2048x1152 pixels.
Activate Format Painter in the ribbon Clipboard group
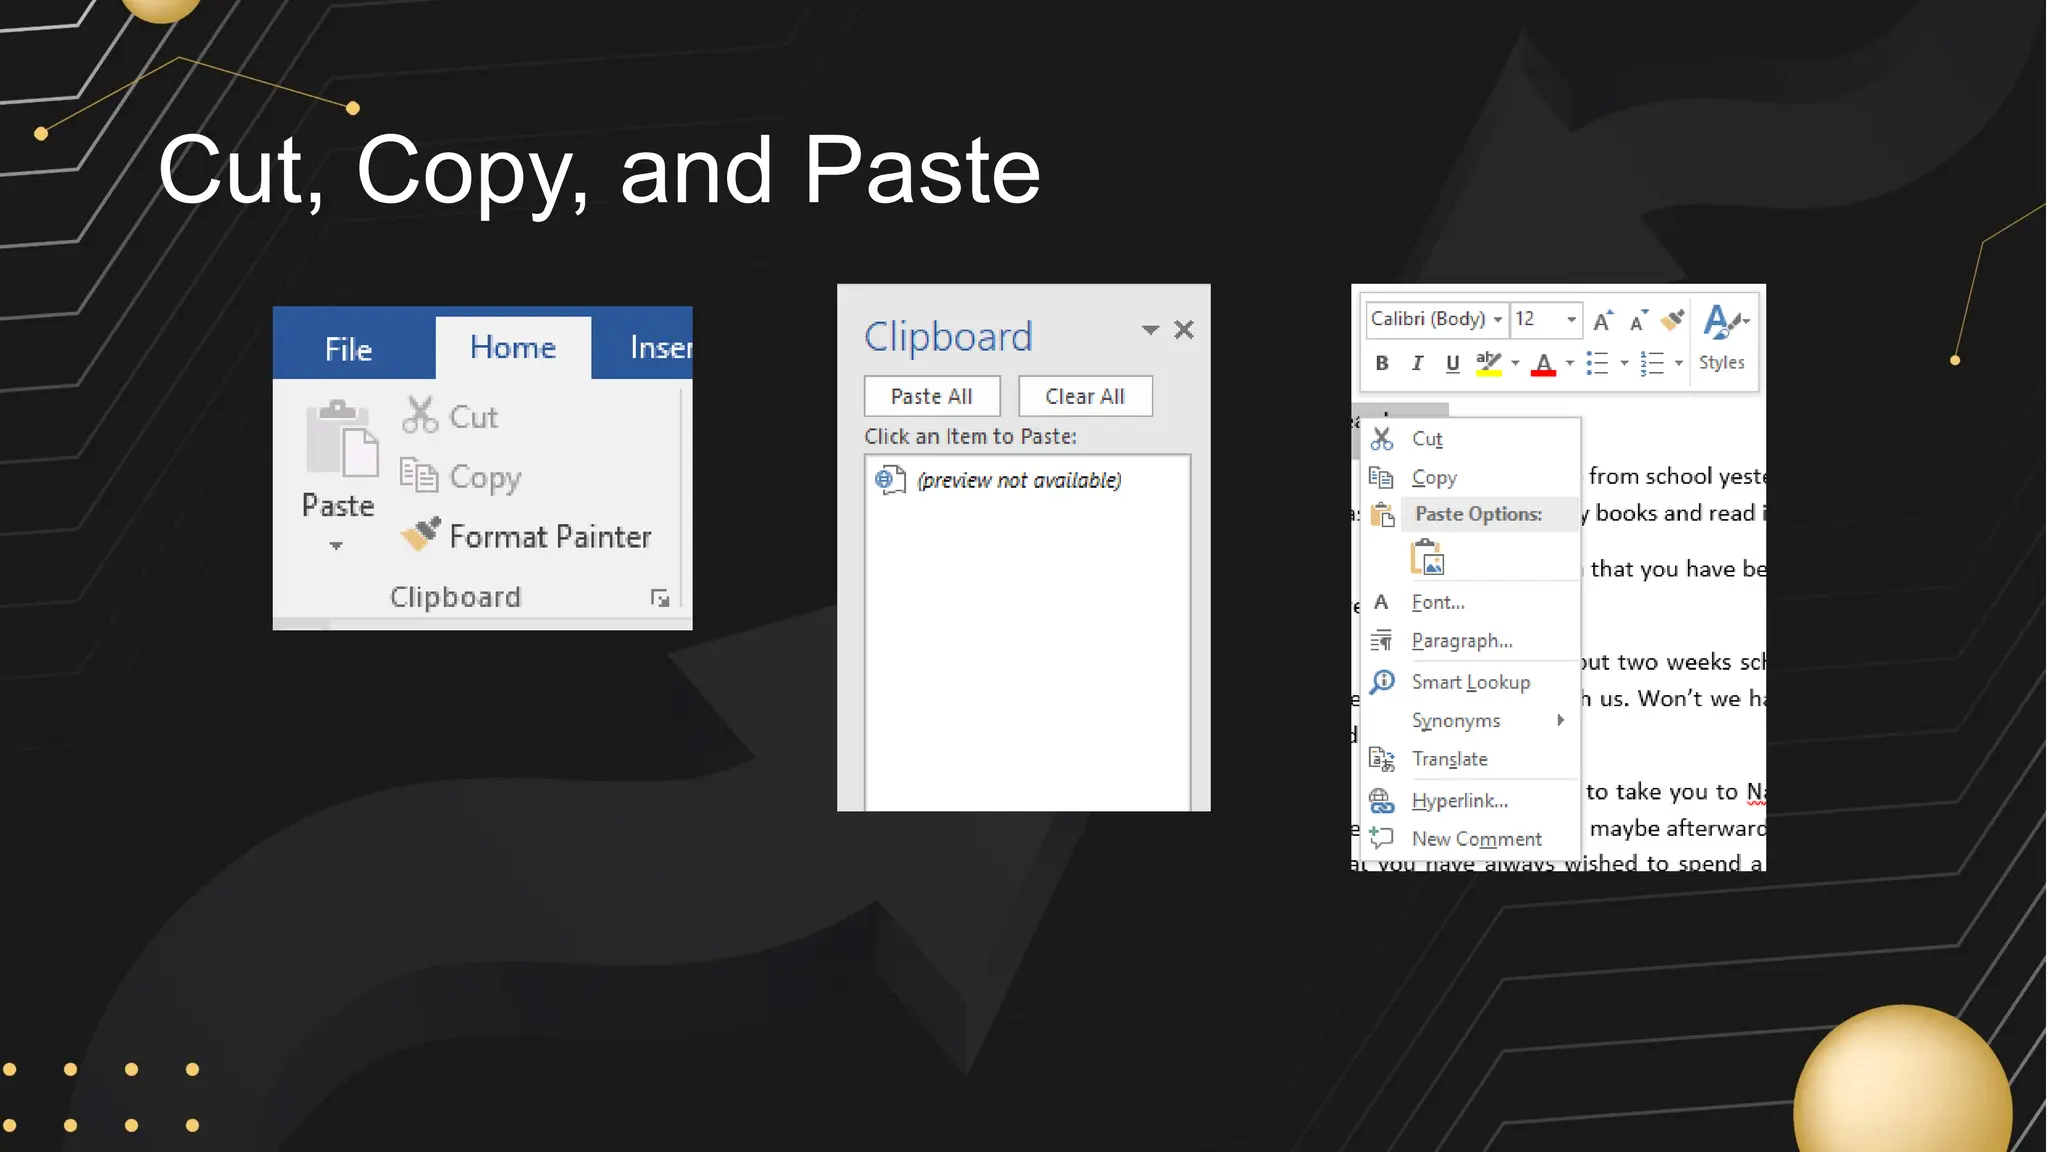(x=526, y=536)
